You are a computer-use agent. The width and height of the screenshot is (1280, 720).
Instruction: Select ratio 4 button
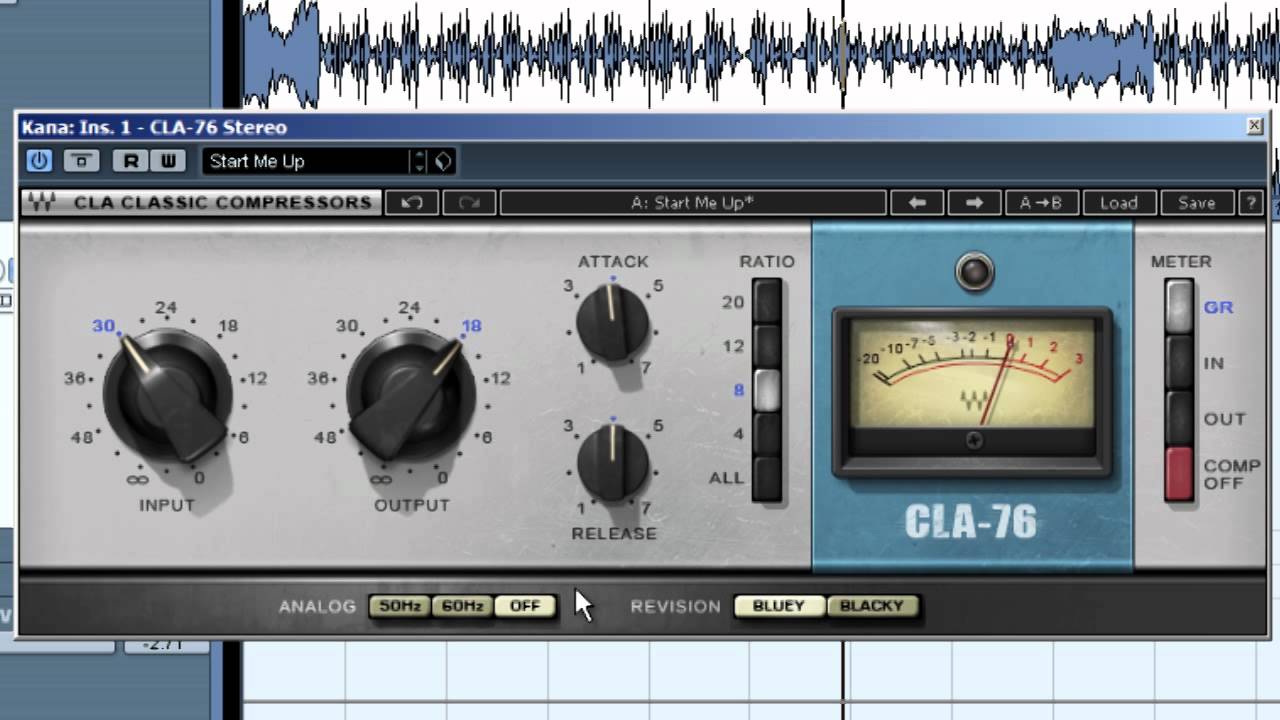tap(767, 433)
